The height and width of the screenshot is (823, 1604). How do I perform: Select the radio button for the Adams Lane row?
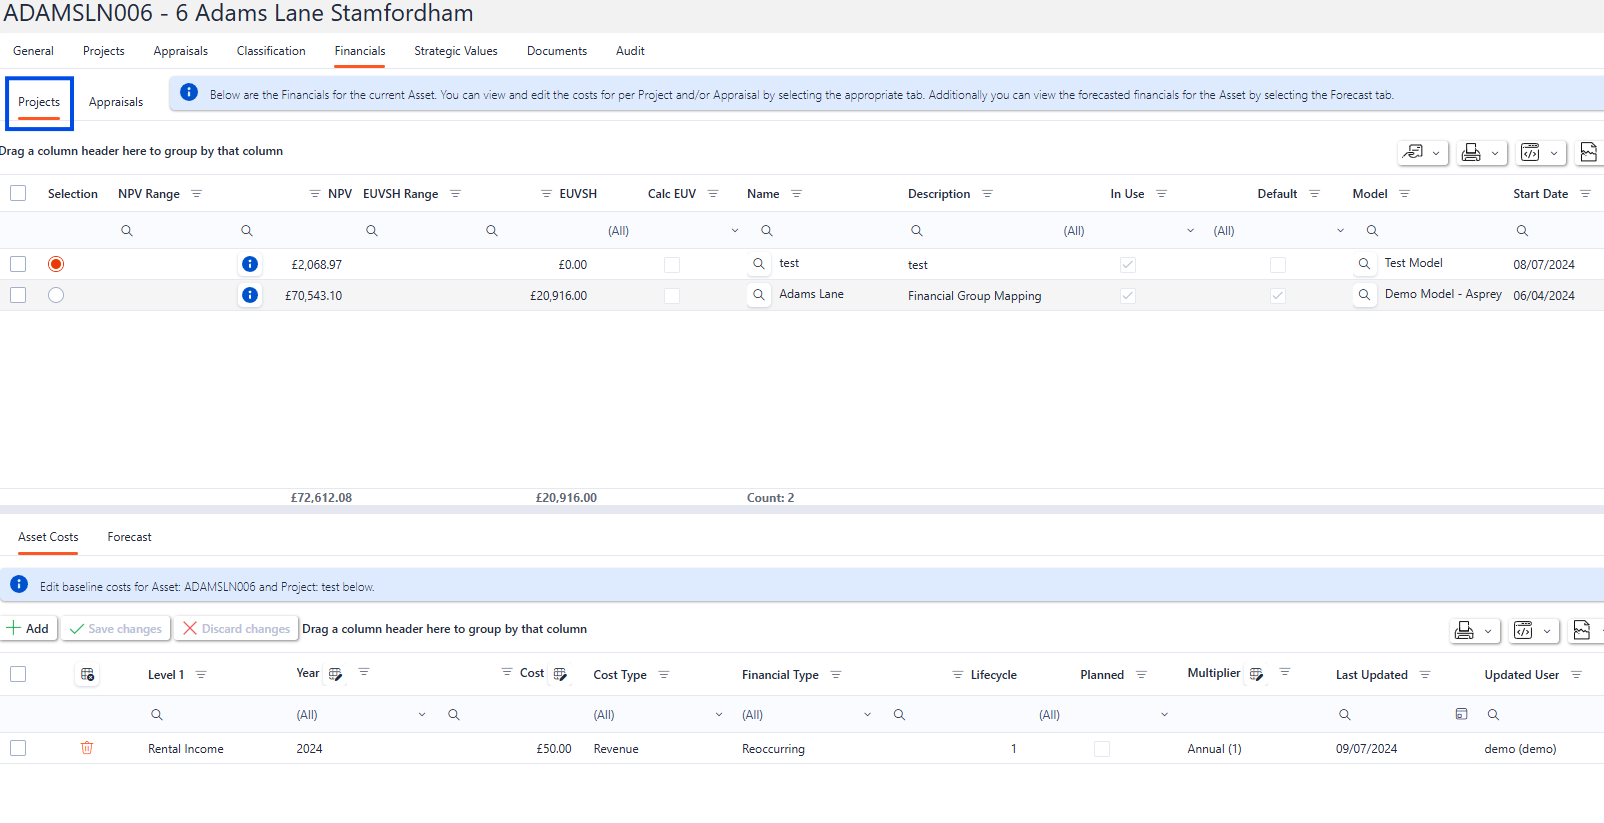[56, 295]
